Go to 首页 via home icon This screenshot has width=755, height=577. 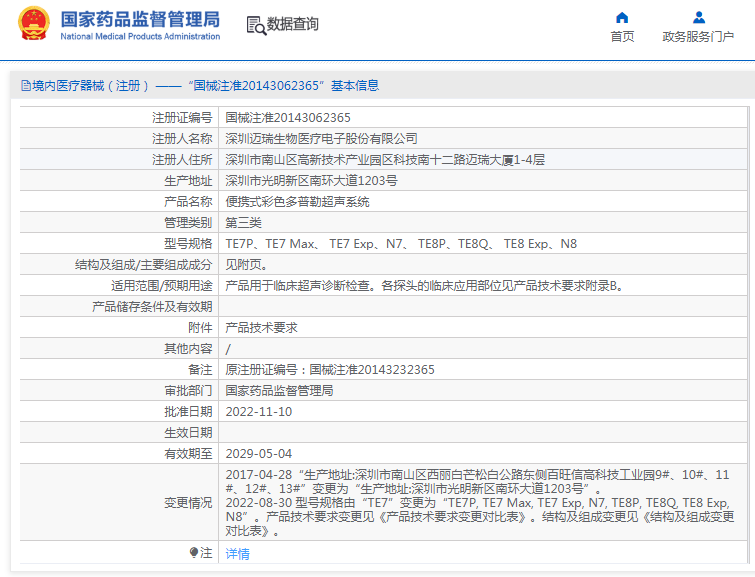tap(622, 18)
